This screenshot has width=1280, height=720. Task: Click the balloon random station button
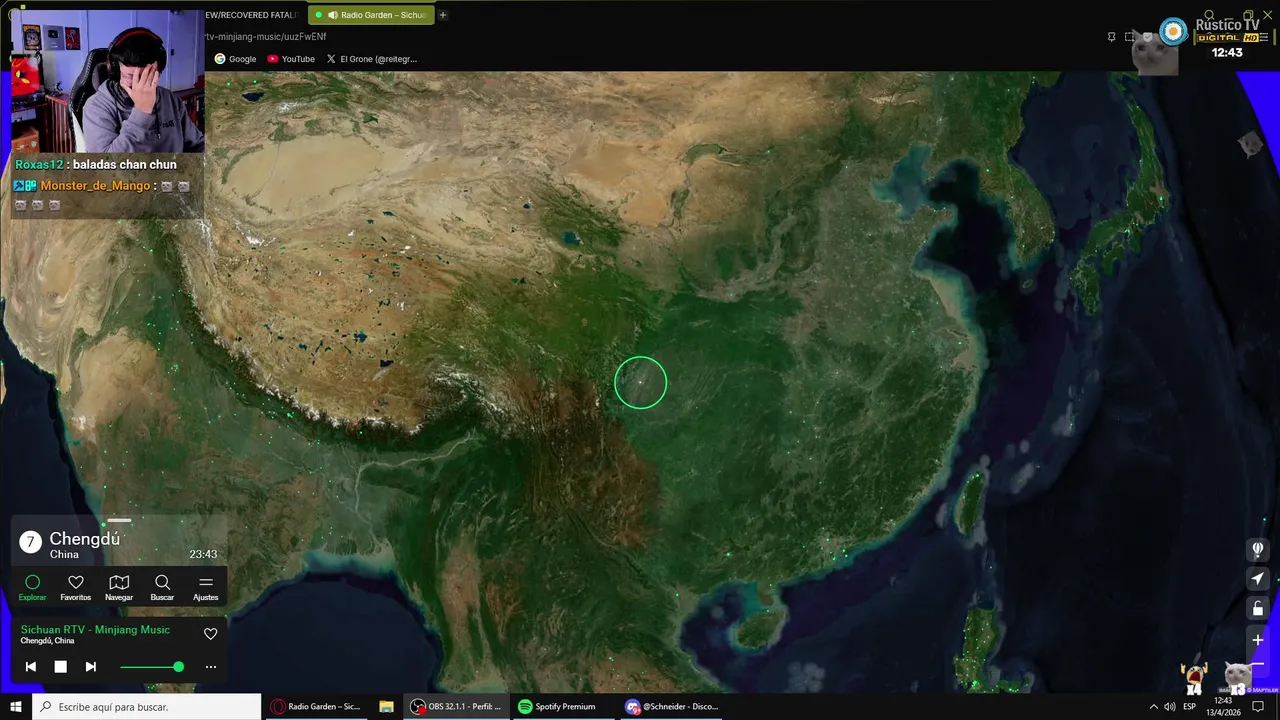1258,549
